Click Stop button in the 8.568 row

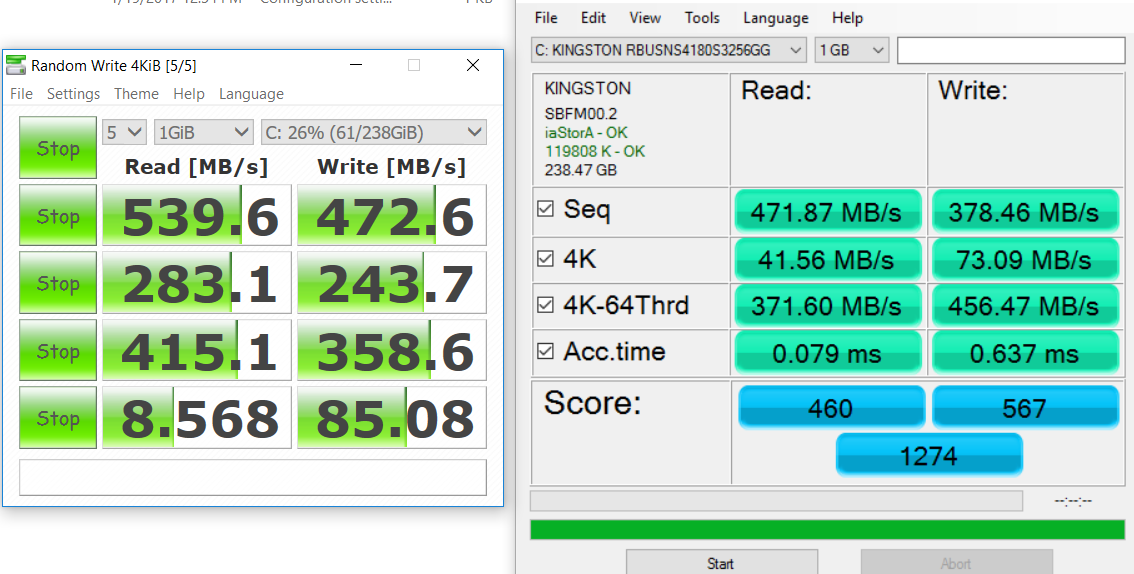[58, 417]
